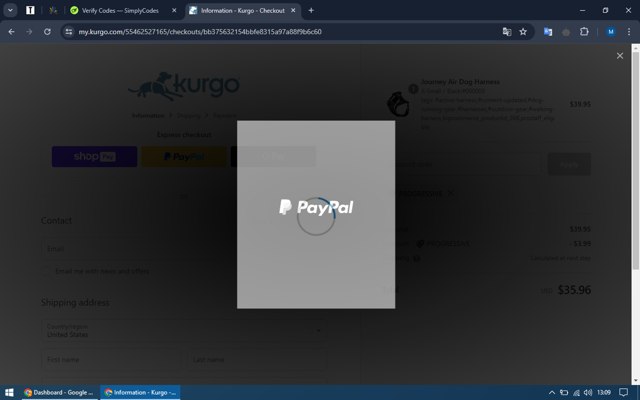Screen dimensions: 640x400
Task: Select the Information - Kurgo - Checkout tab
Action: (242, 11)
